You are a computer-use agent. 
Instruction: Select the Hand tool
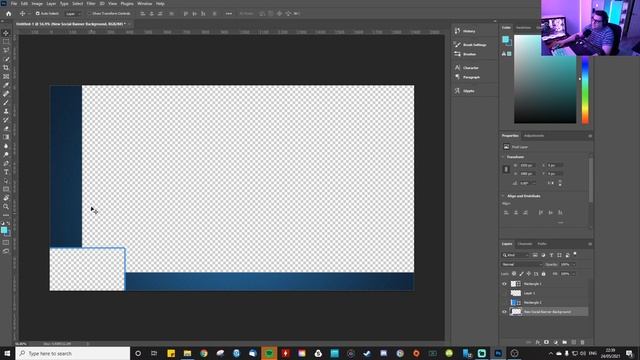(6, 198)
